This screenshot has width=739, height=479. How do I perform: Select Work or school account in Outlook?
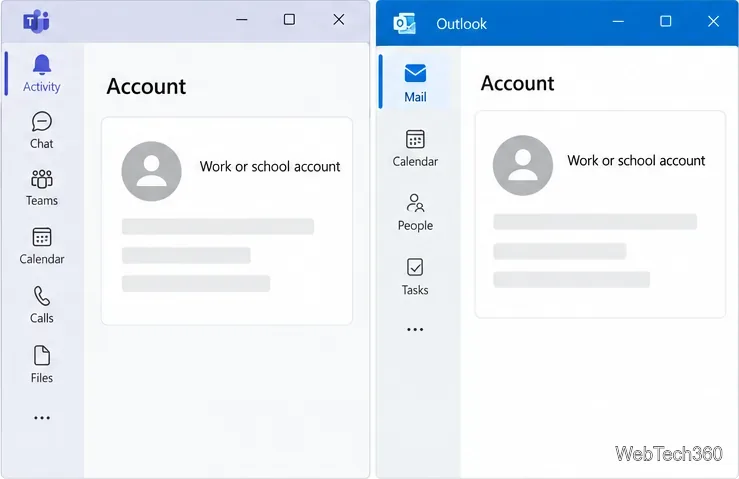pyautogui.click(x=636, y=160)
